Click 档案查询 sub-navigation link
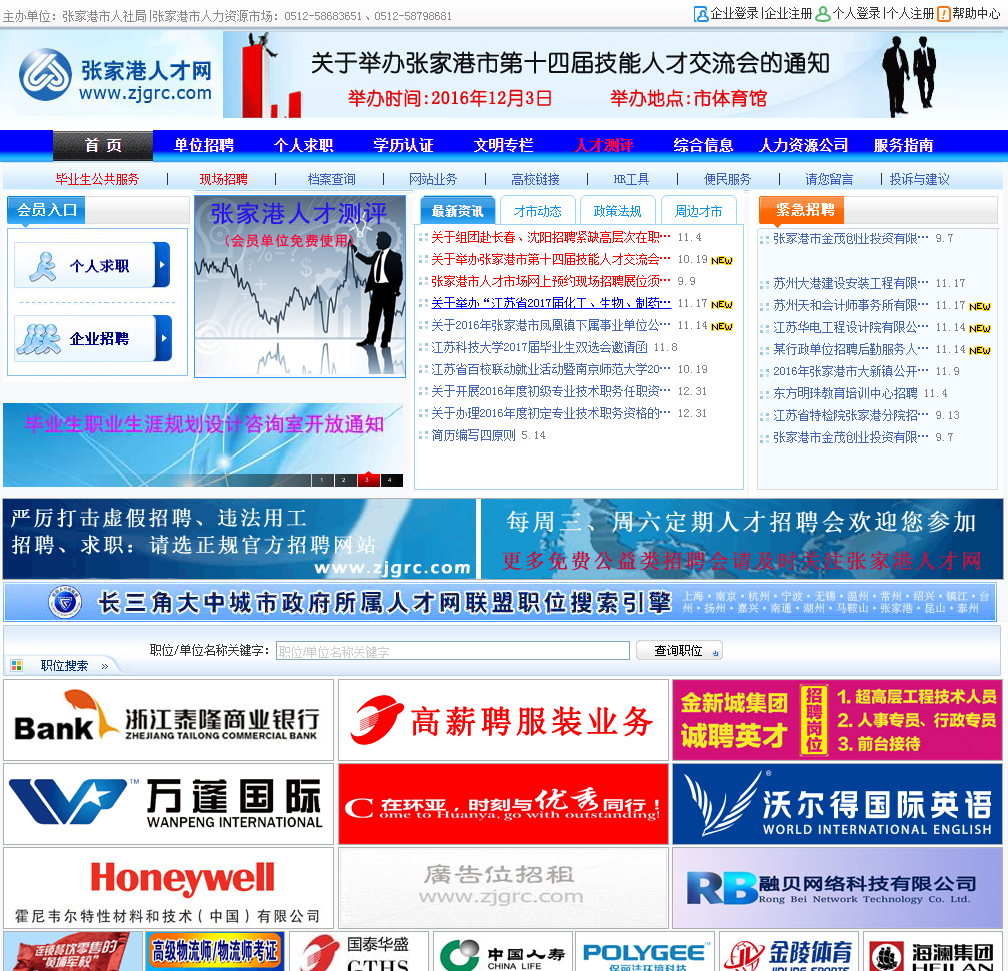This screenshot has height=971, width=1008. pos(331,179)
